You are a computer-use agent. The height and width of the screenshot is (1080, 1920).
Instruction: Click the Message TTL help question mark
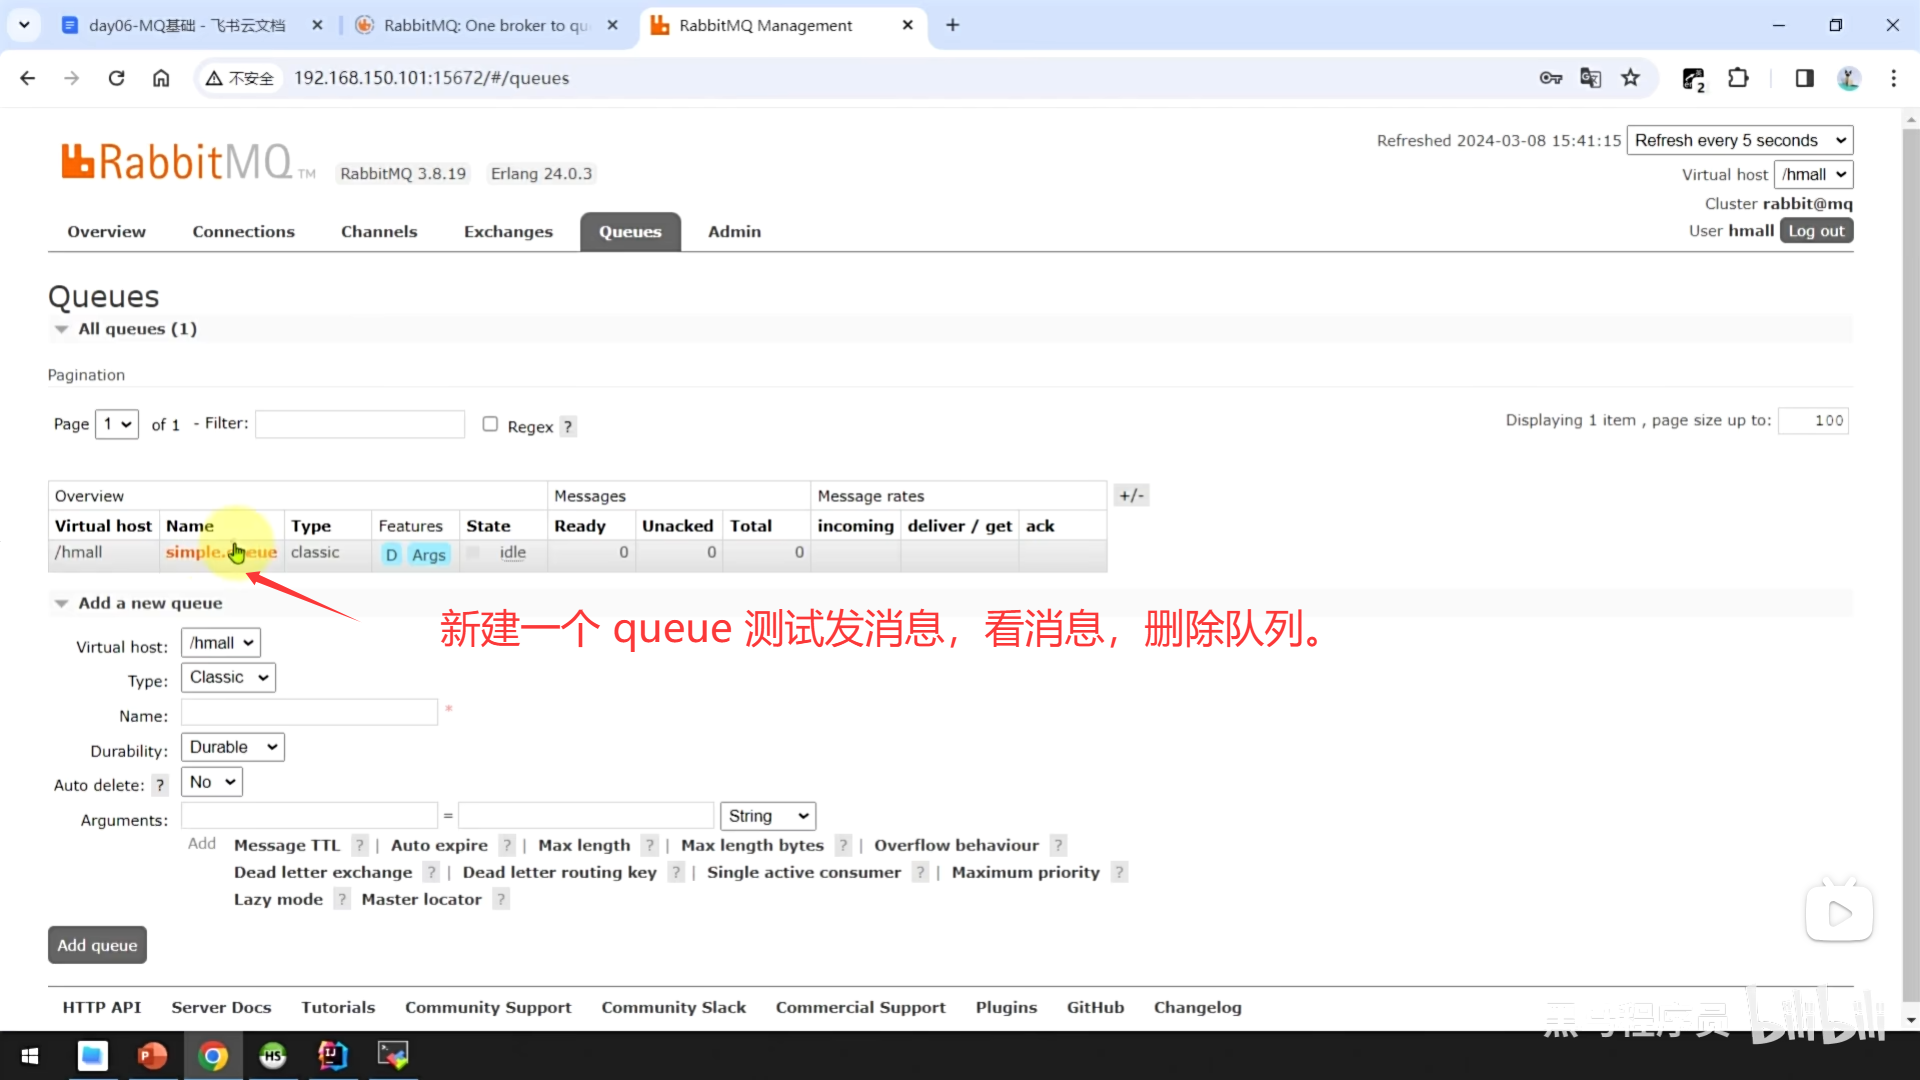360,846
